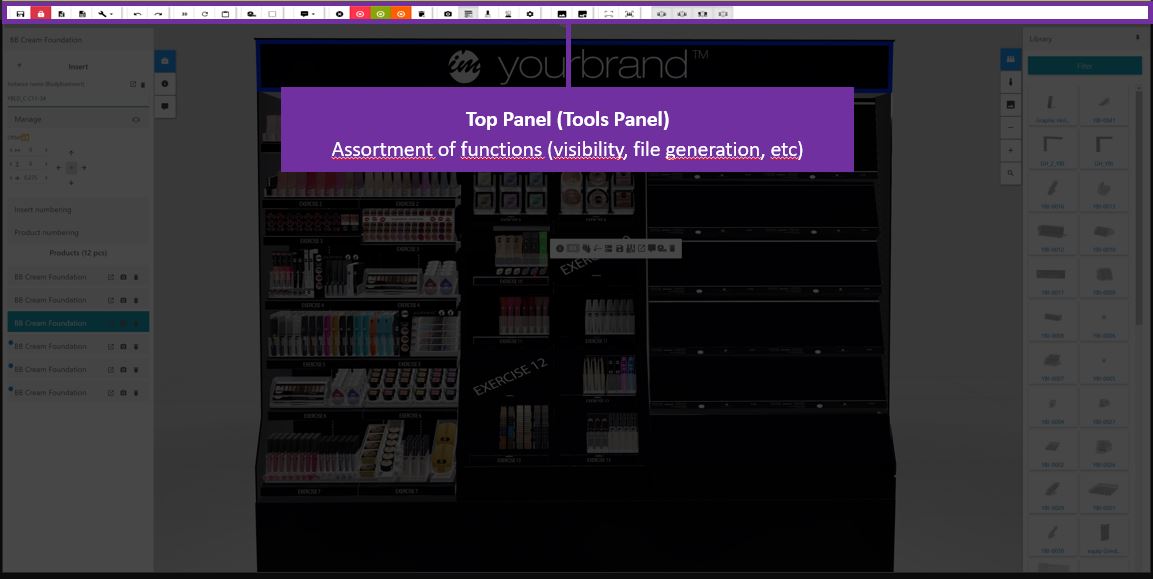Open settings gear in tools panel
Viewport: 1153px width, 579px height.
click(x=530, y=14)
